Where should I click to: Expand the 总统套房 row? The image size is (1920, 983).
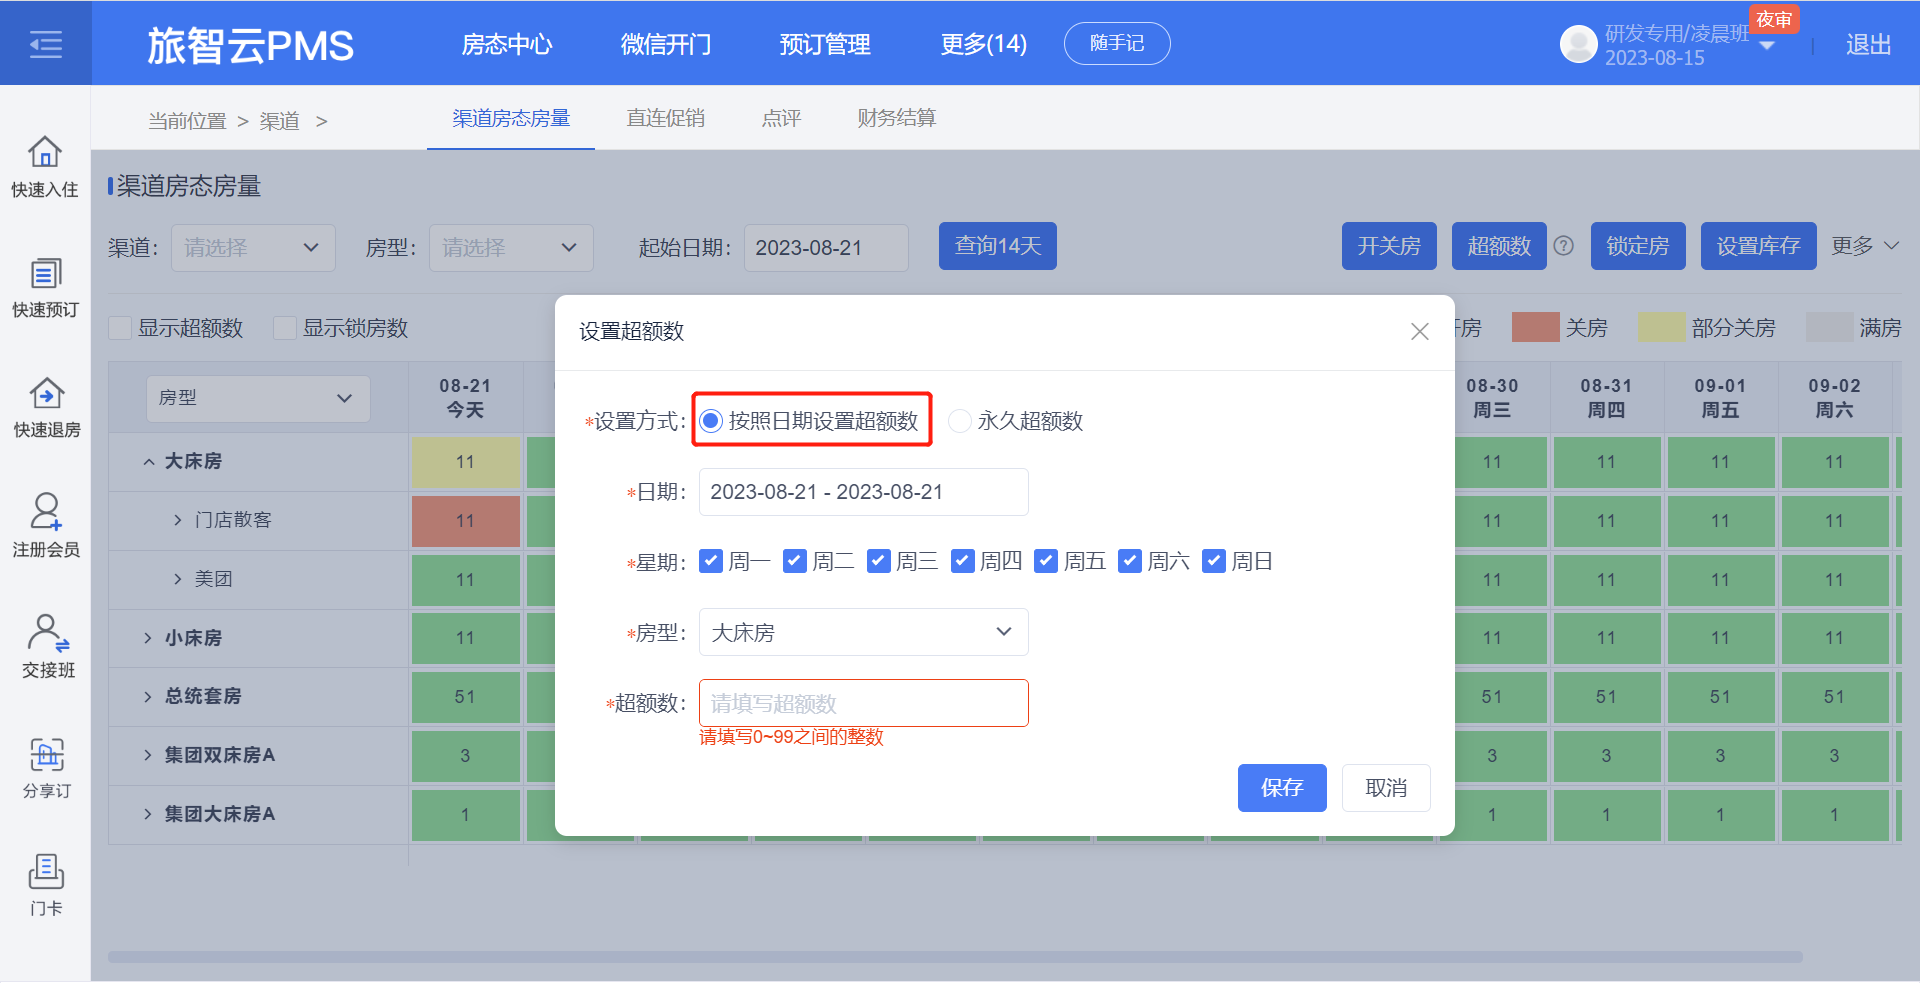[148, 696]
